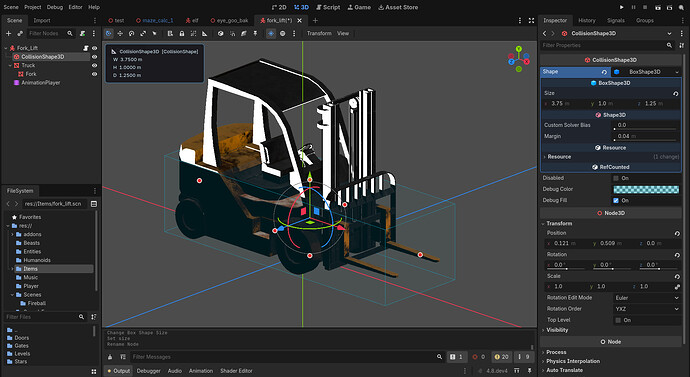Toggle preview sun icon in viewport toolbar
This screenshot has height=377, width=690.
[271, 33]
